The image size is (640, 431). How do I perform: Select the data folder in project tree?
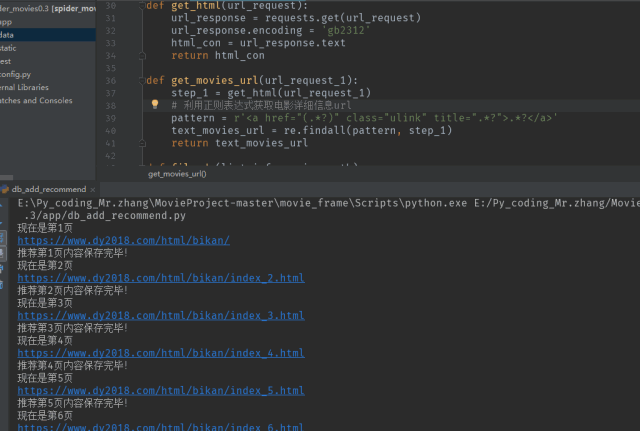pyautogui.click(x=48, y=35)
